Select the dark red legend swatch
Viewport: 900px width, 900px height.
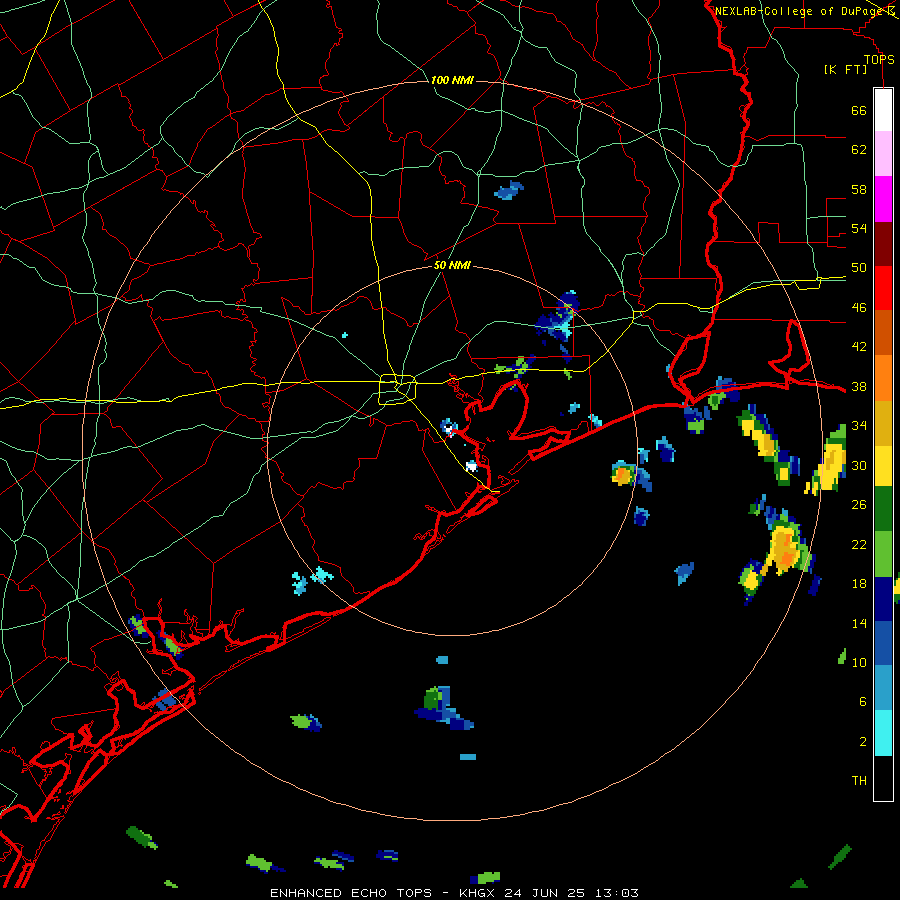click(x=883, y=244)
